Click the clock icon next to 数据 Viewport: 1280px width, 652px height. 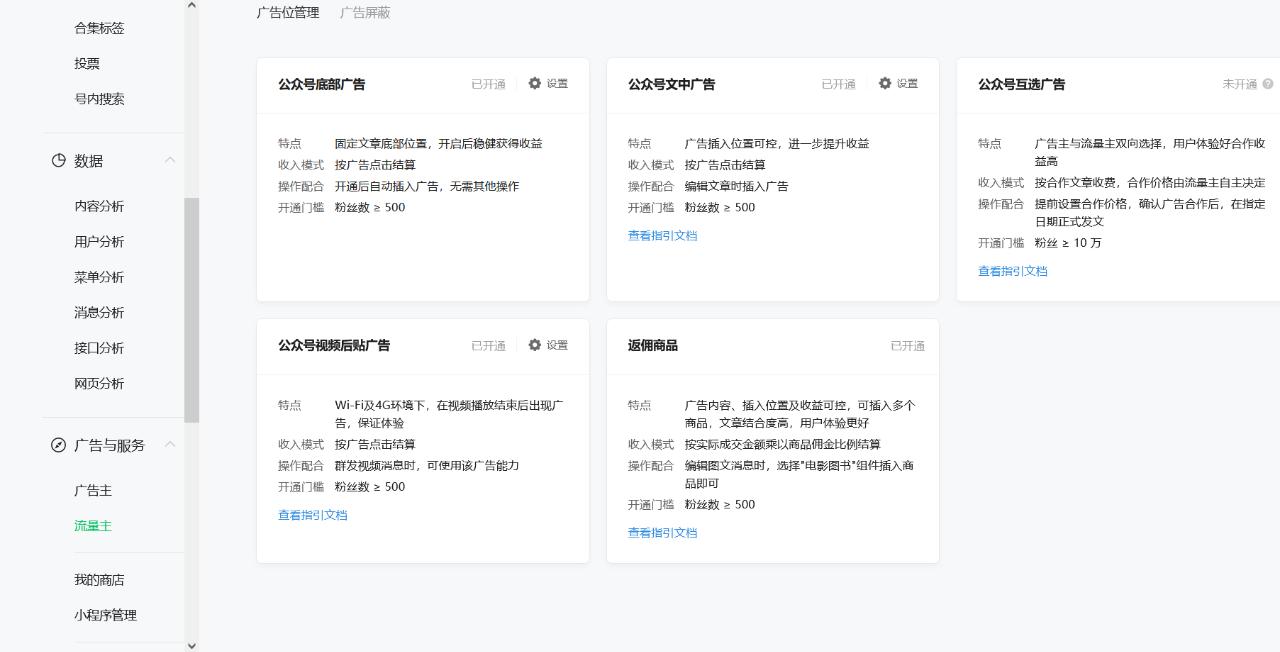coord(57,160)
